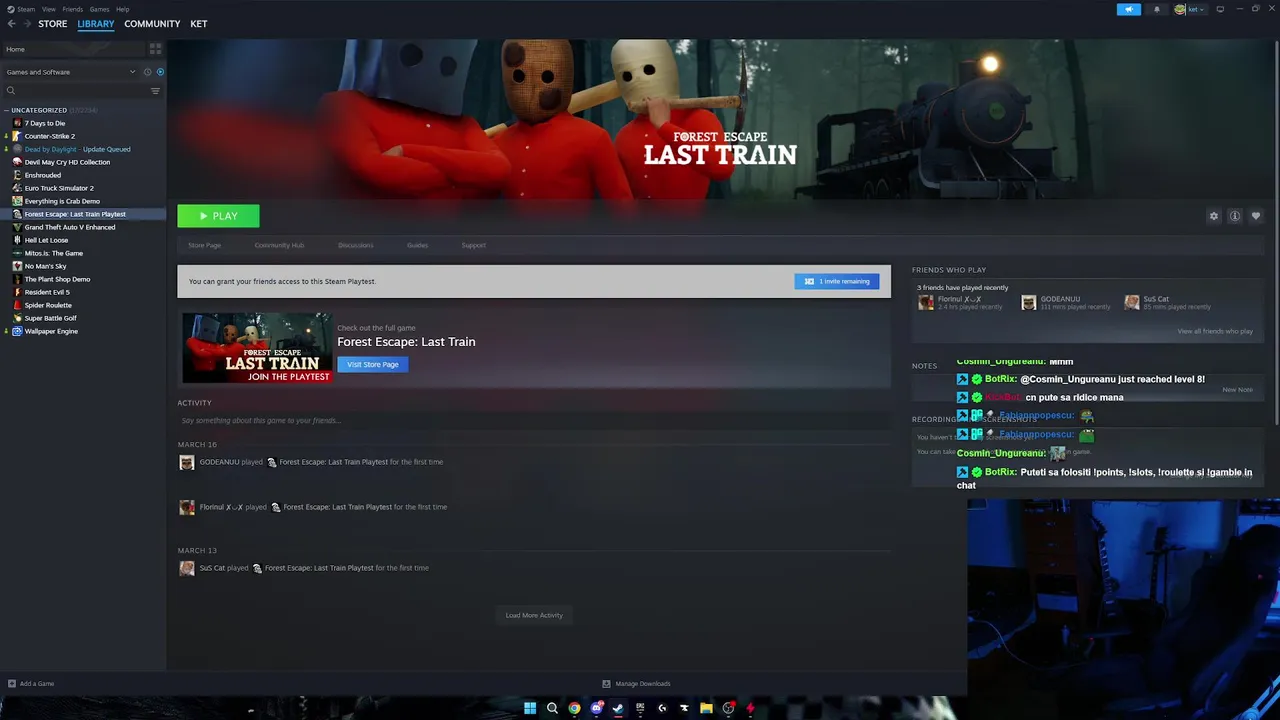This screenshot has width=1280, height=720.
Task: Open the Friends menu
Action: (73, 9)
